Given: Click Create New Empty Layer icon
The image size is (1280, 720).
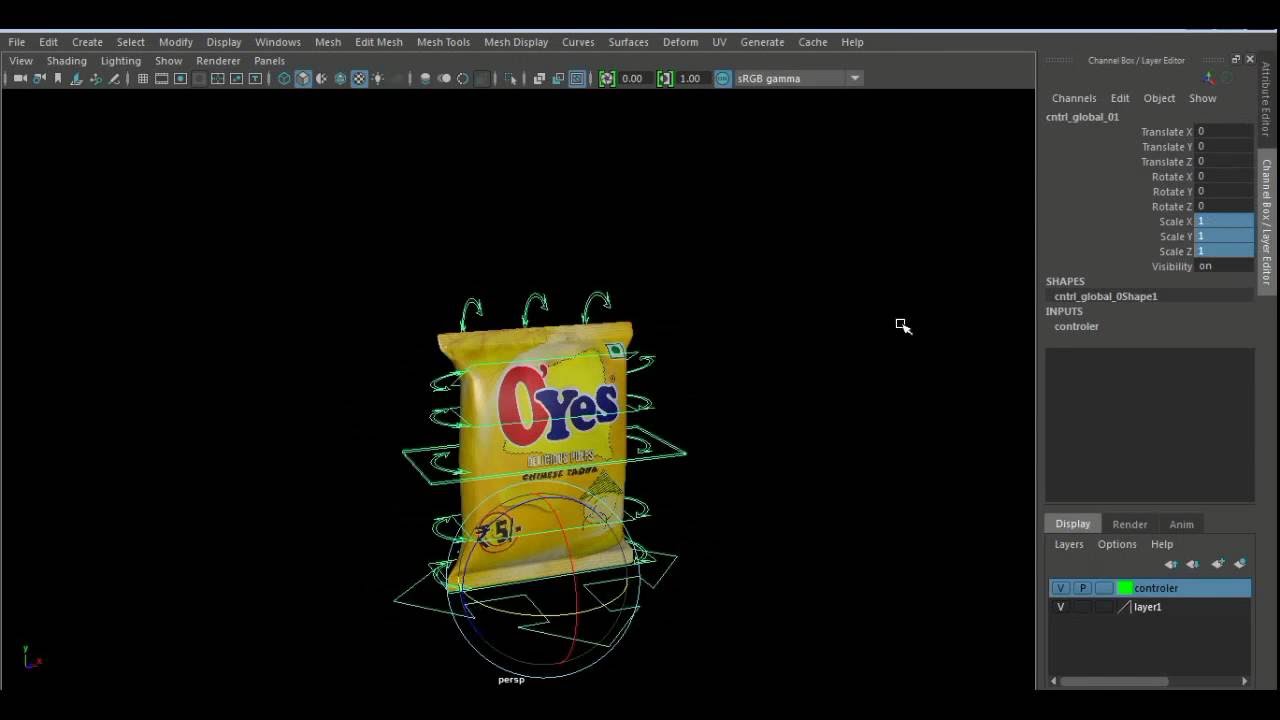Looking at the screenshot, I should point(1218,564).
